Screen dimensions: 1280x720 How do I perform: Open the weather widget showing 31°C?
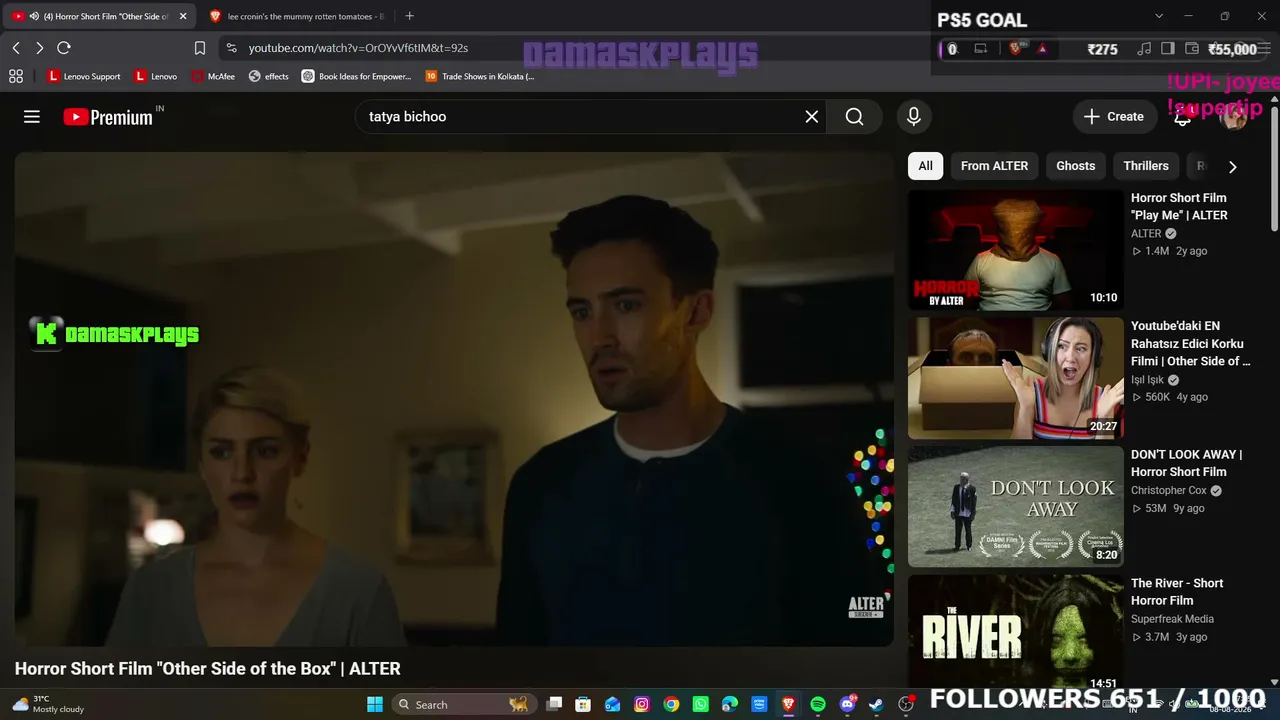[48, 704]
